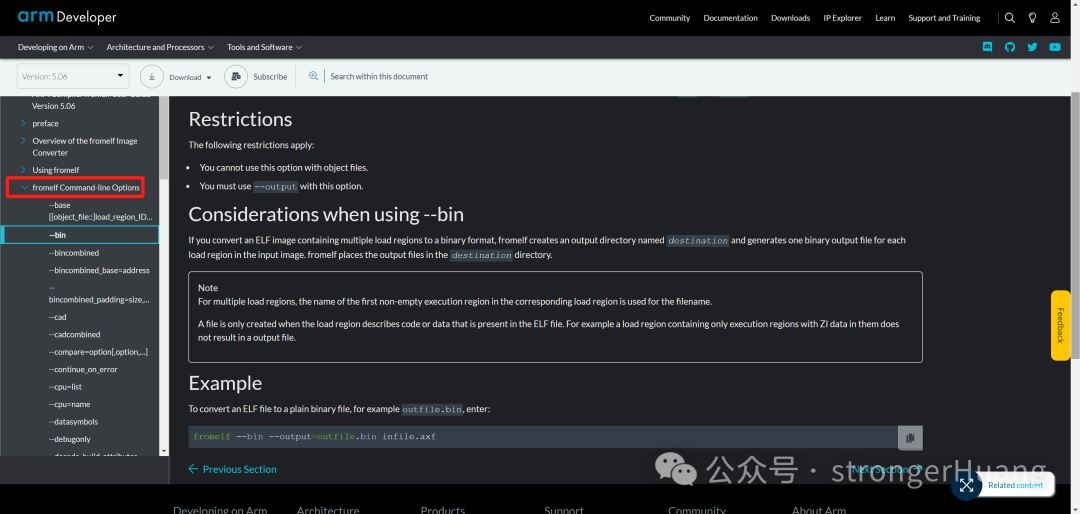Select the --cpu=list tree item
The width and height of the screenshot is (1080, 514).
[65, 387]
